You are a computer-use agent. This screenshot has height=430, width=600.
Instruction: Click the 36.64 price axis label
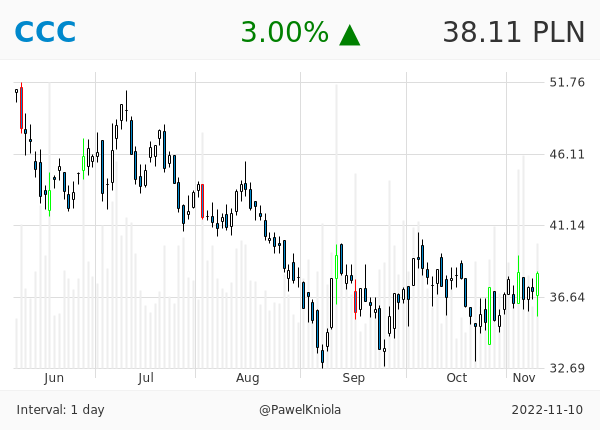(567, 297)
